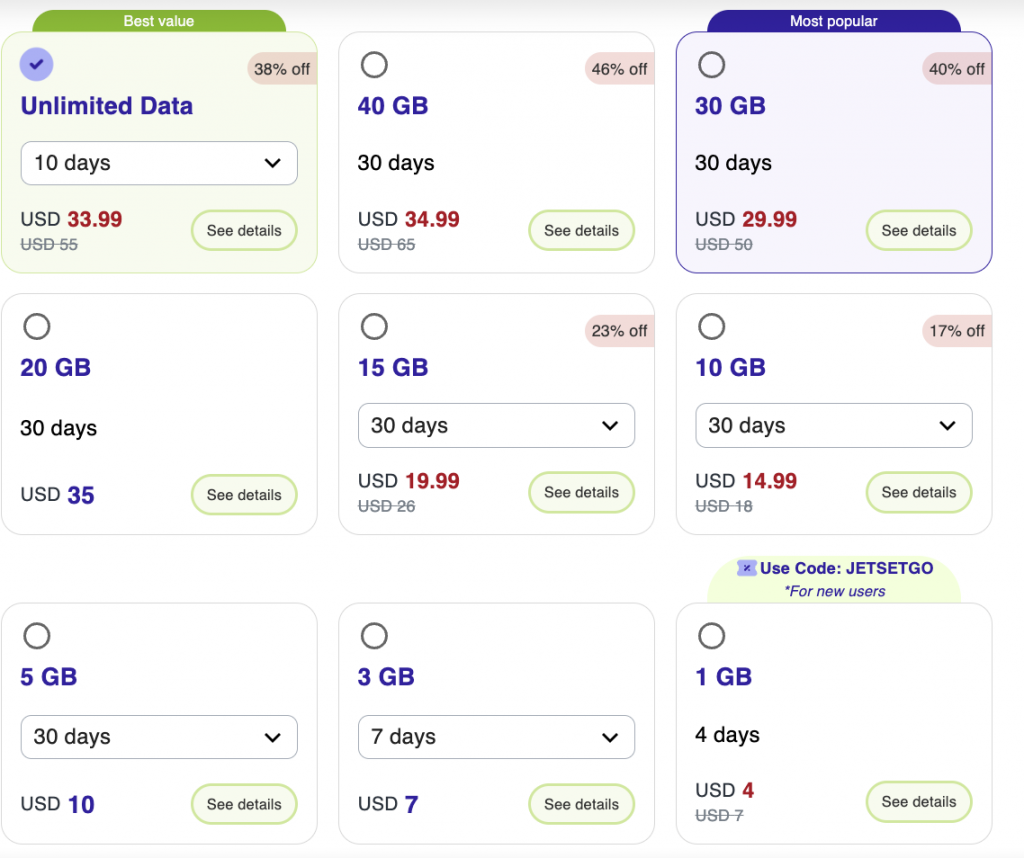Viewport: 1024px width, 858px height.
Task: Select the 30 GB plan radio button
Action: point(712,65)
